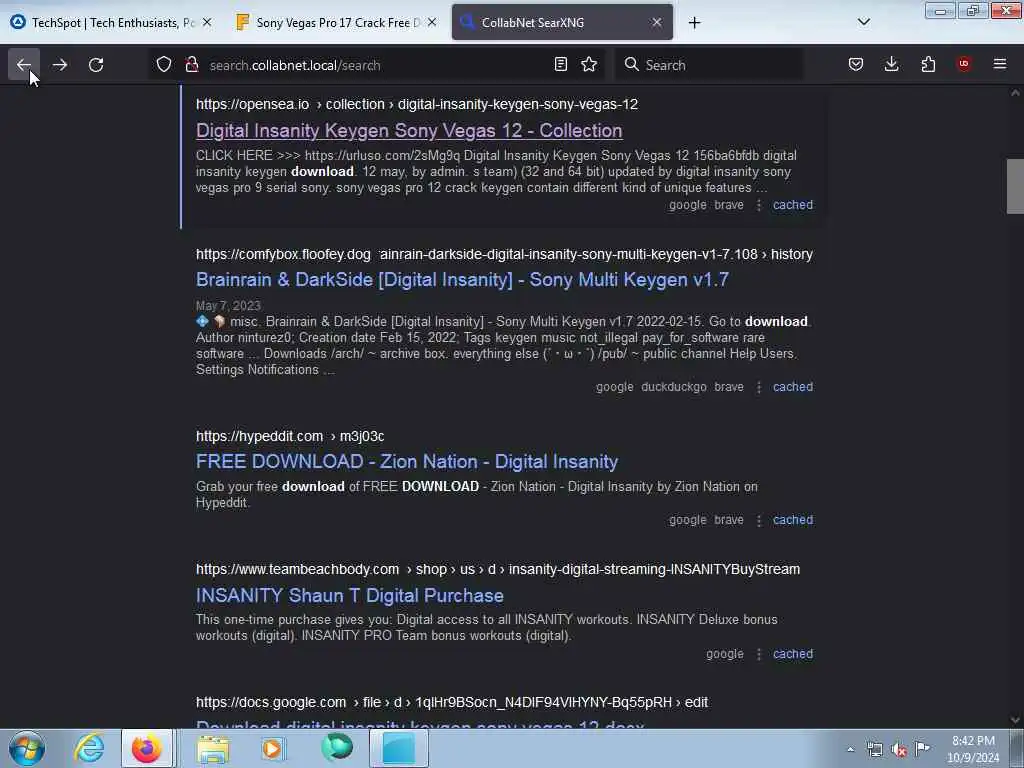The width and height of the screenshot is (1024, 768).
Task: Select the CollabNet SearXNG tab
Action: [x=562, y=22]
